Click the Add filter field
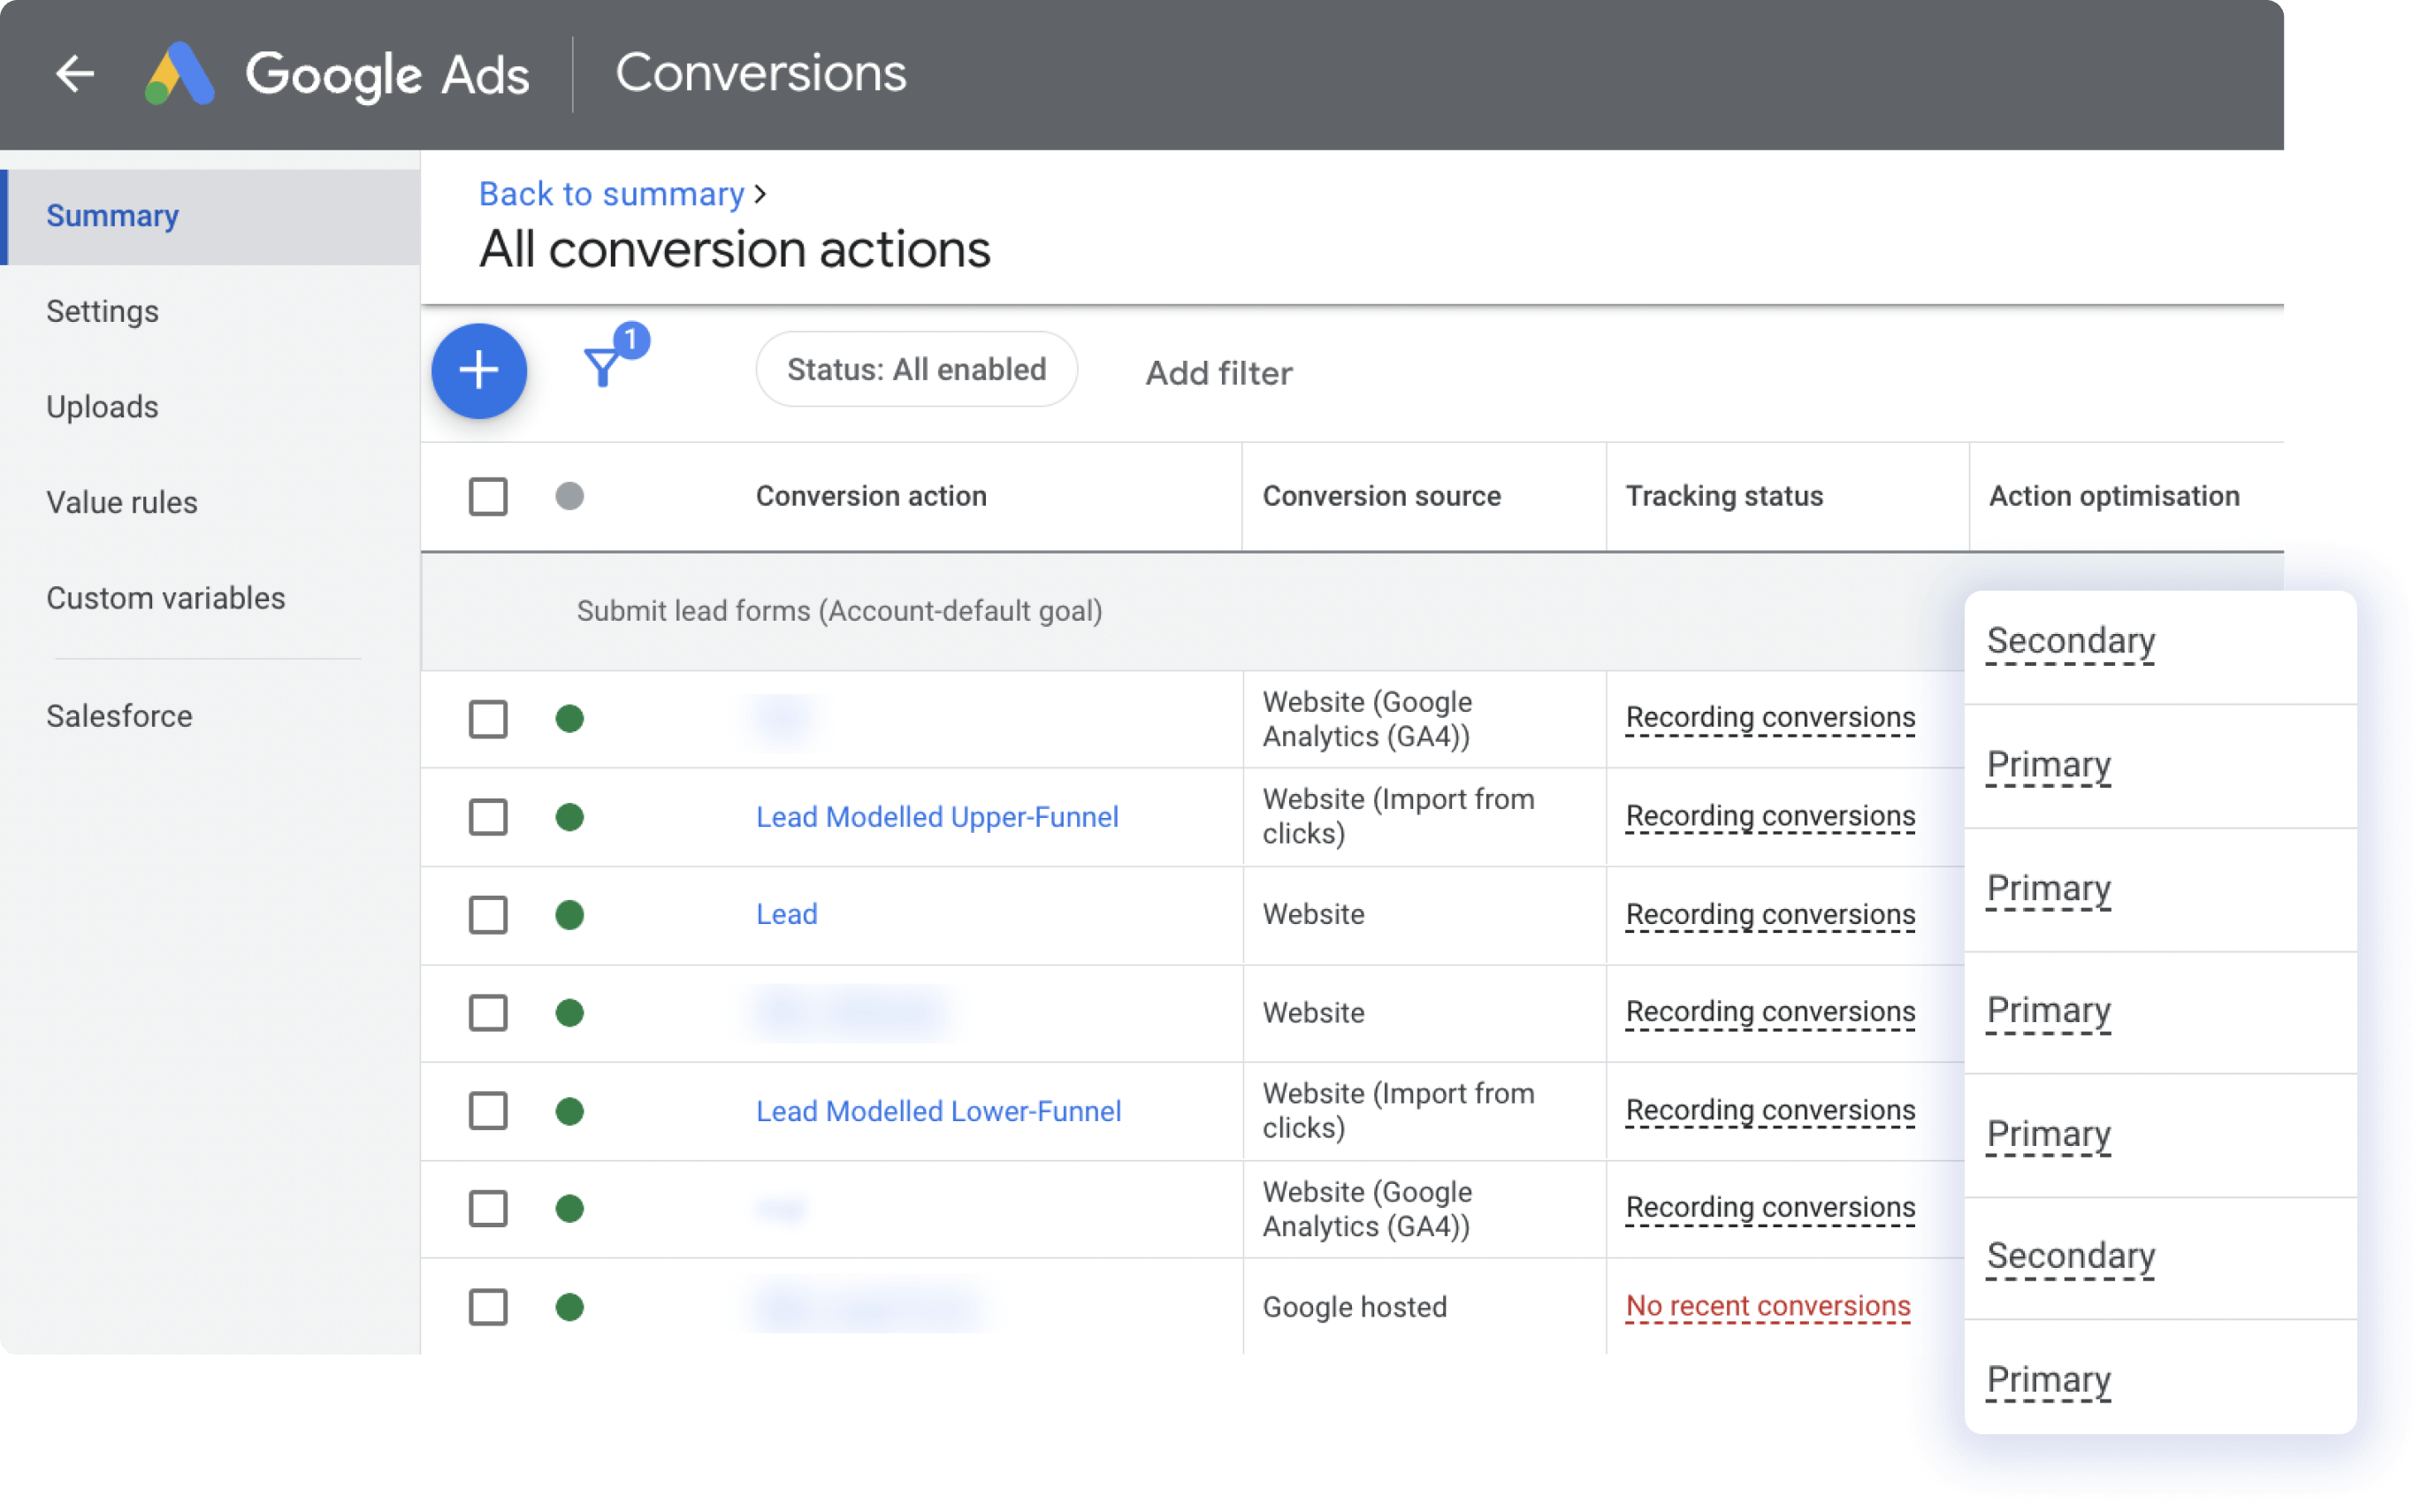Screen dimensions: 2428x1512 click(1219, 373)
